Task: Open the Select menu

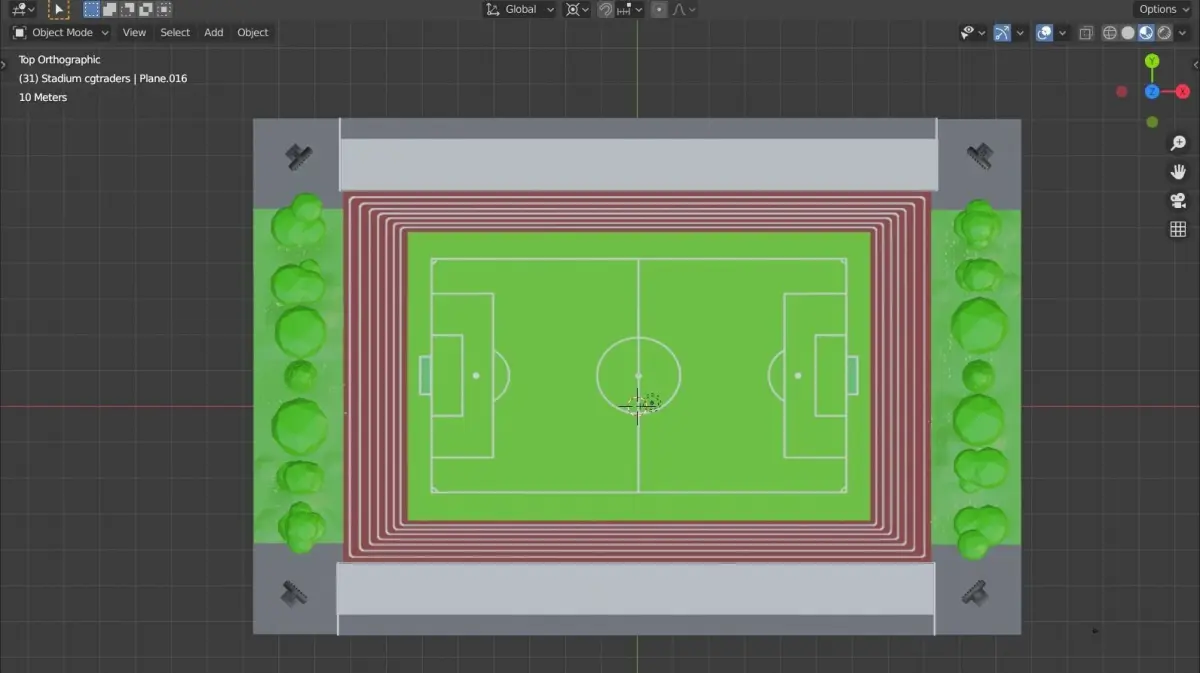Action: pos(175,32)
